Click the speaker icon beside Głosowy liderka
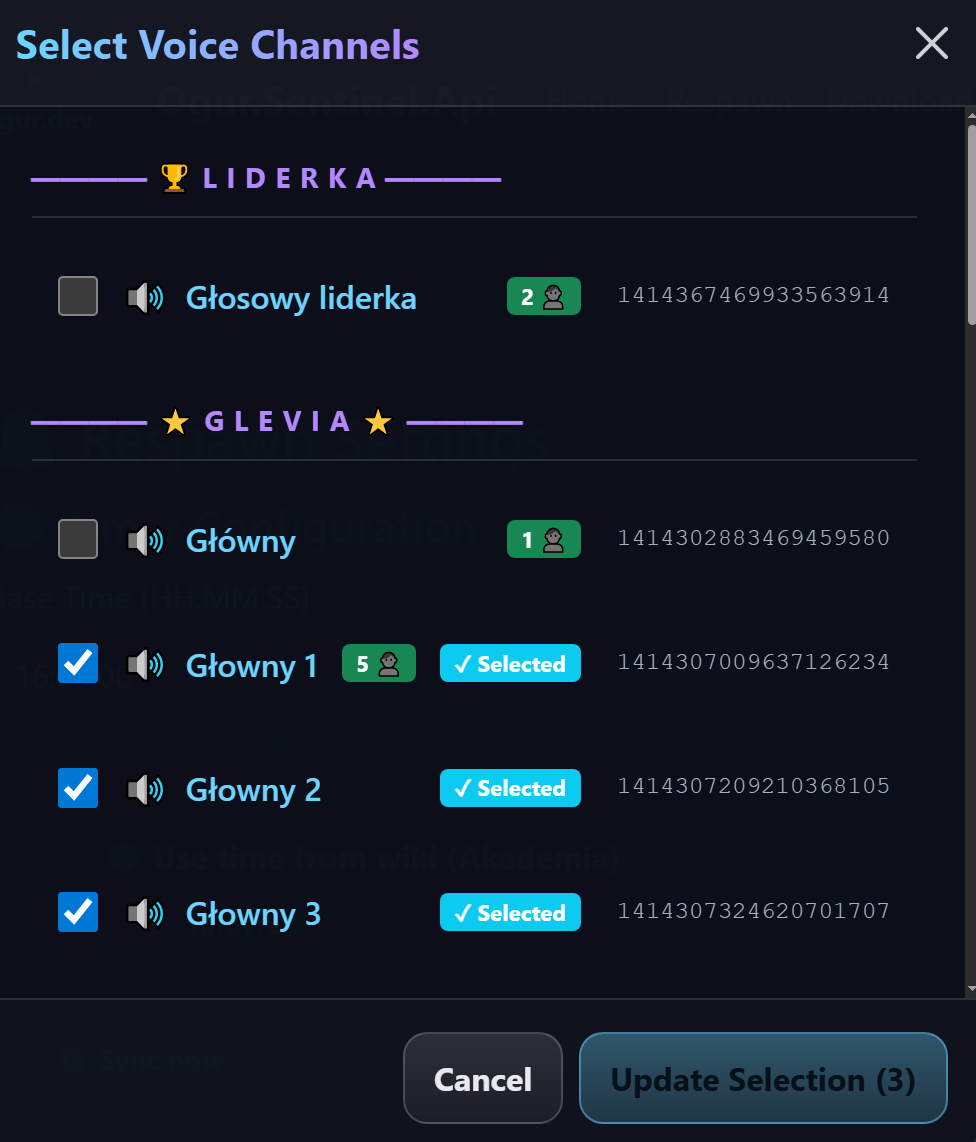 click(x=145, y=297)
